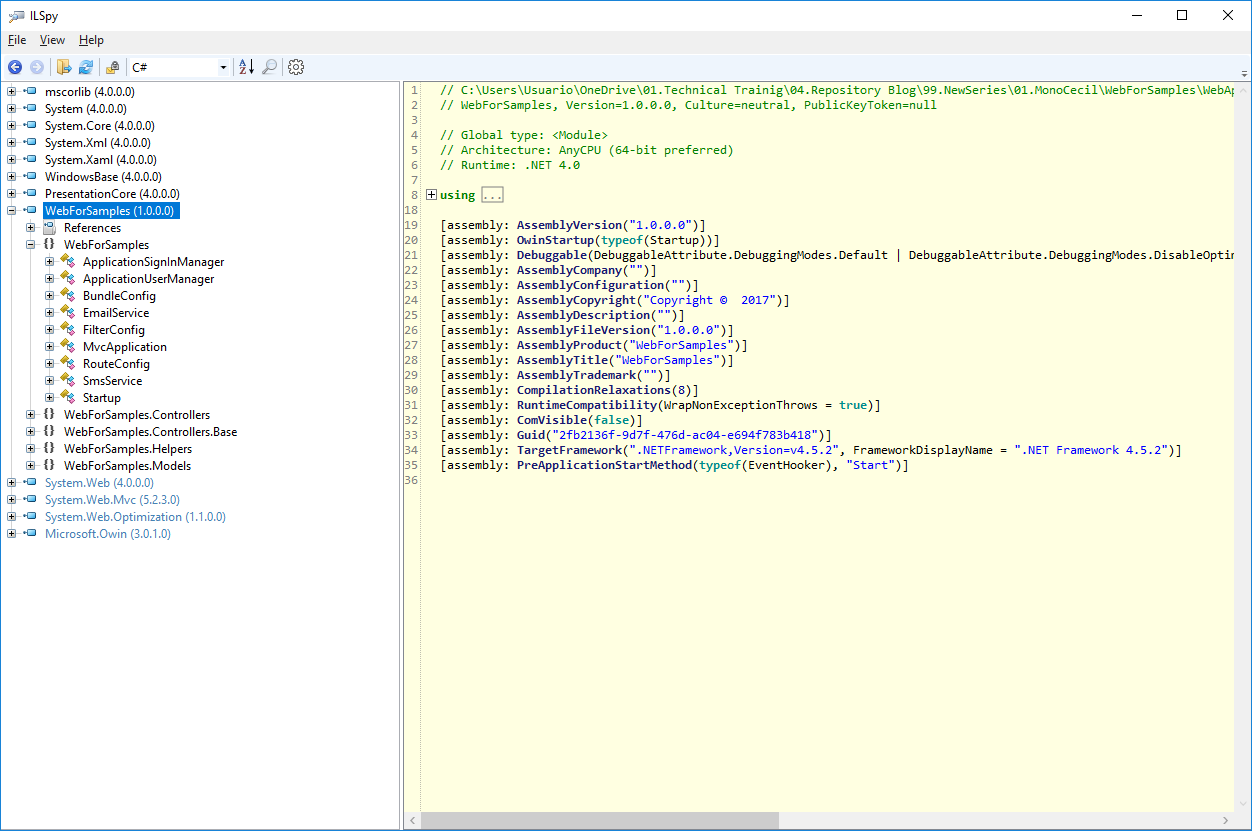Expand the WebForSamples.Controllers.Base namespace

point(30,432)
